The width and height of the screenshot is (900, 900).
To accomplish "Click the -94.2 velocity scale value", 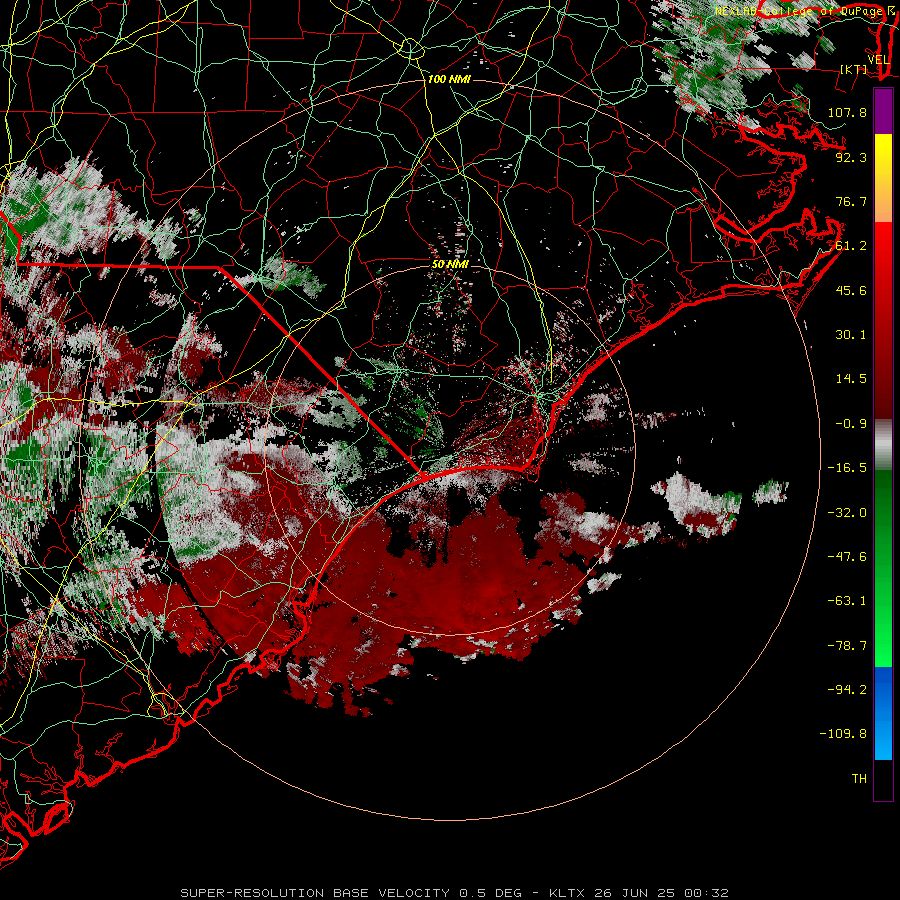I will click(x=847, y=690).
